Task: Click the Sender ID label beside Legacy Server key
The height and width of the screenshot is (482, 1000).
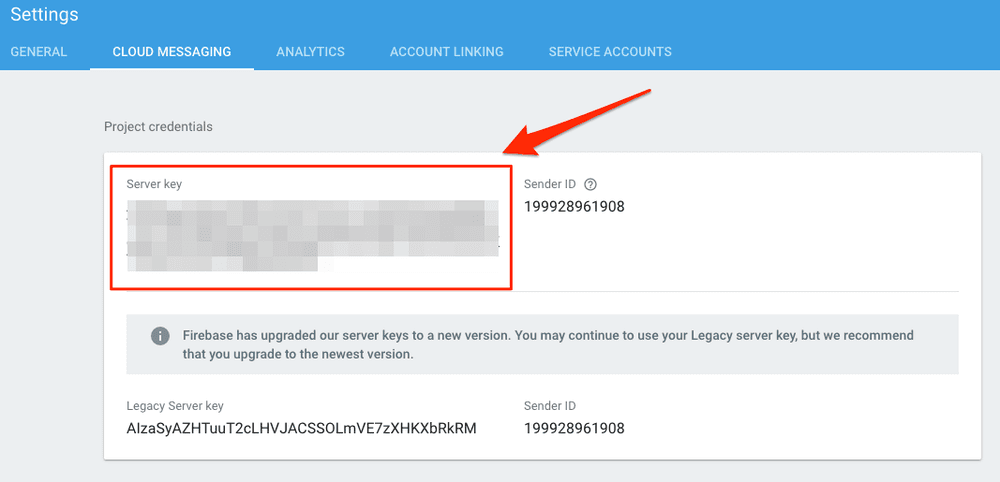Action: (549, 406)
